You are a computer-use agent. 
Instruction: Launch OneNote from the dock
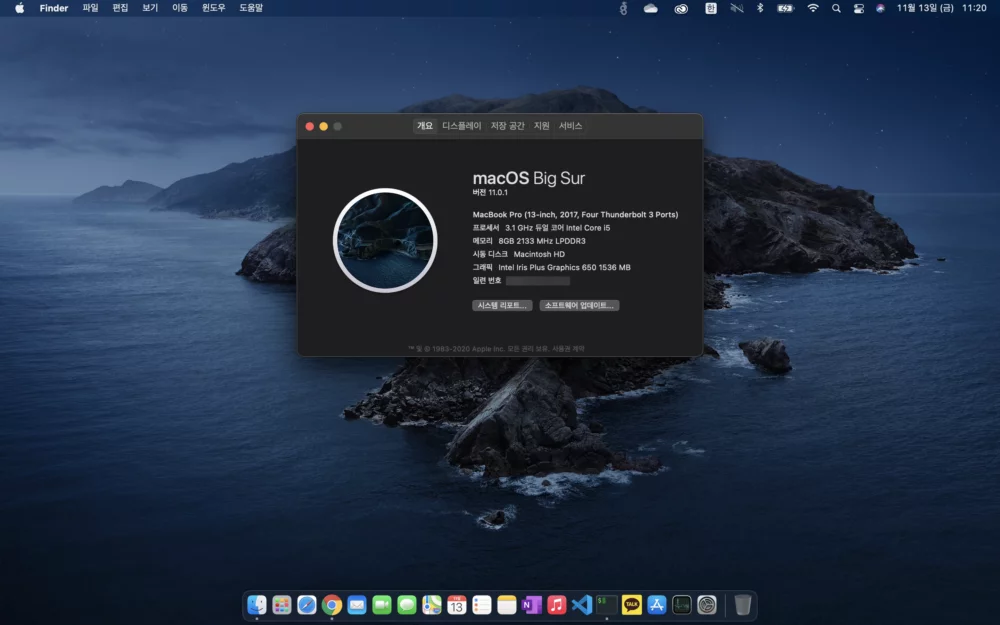point(531,605)
